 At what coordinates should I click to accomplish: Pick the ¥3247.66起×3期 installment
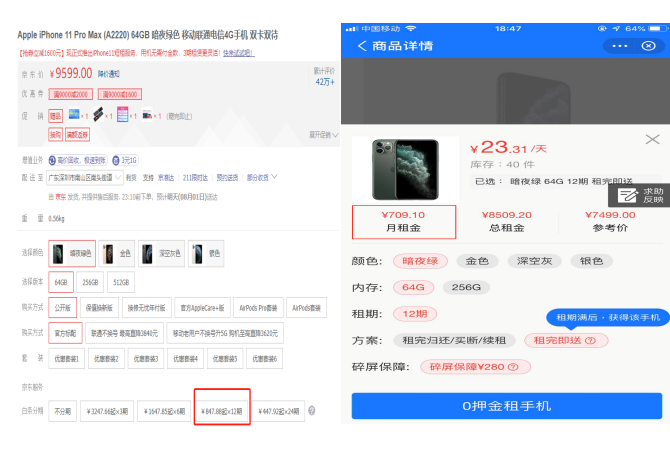[x=107, y=411]
